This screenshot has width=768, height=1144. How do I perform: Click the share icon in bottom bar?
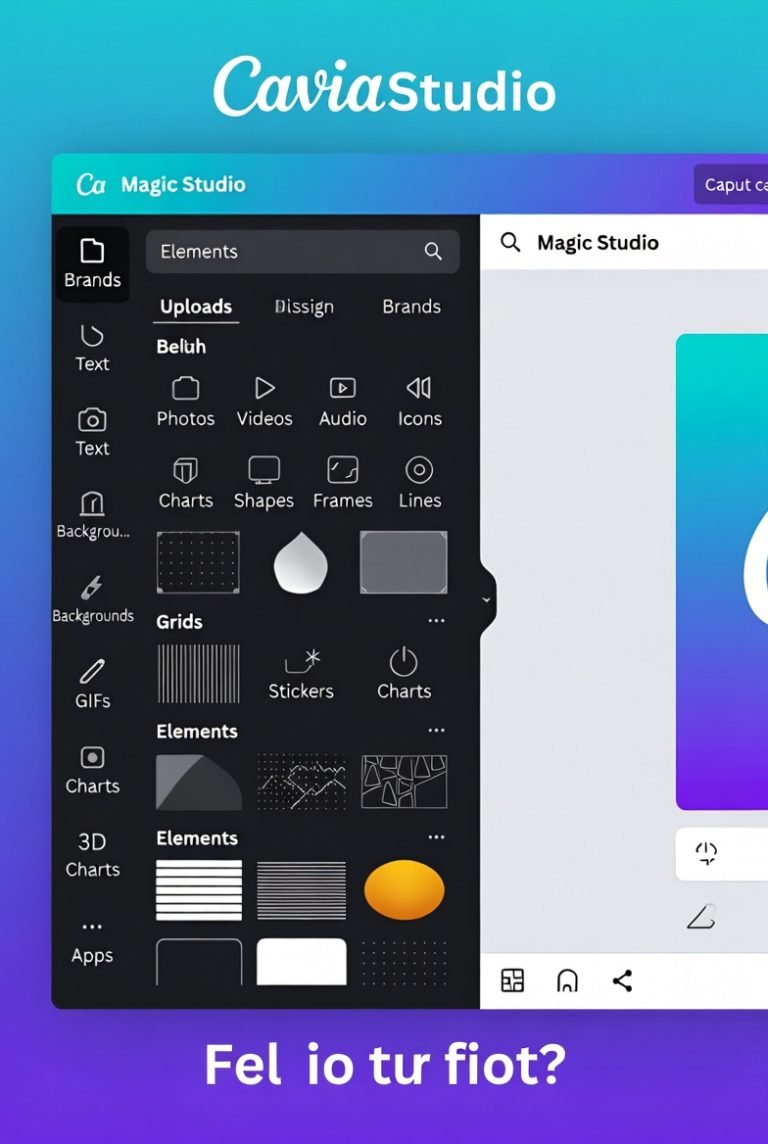pos(622,981)
